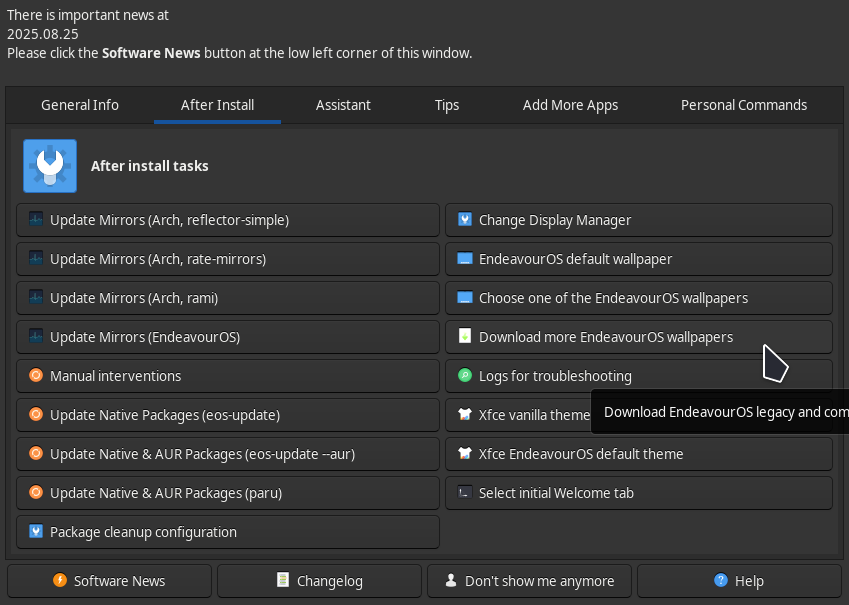Click the After install tasks wrench icon
This screenshot has height=605, width=849.
coord(50,166)
